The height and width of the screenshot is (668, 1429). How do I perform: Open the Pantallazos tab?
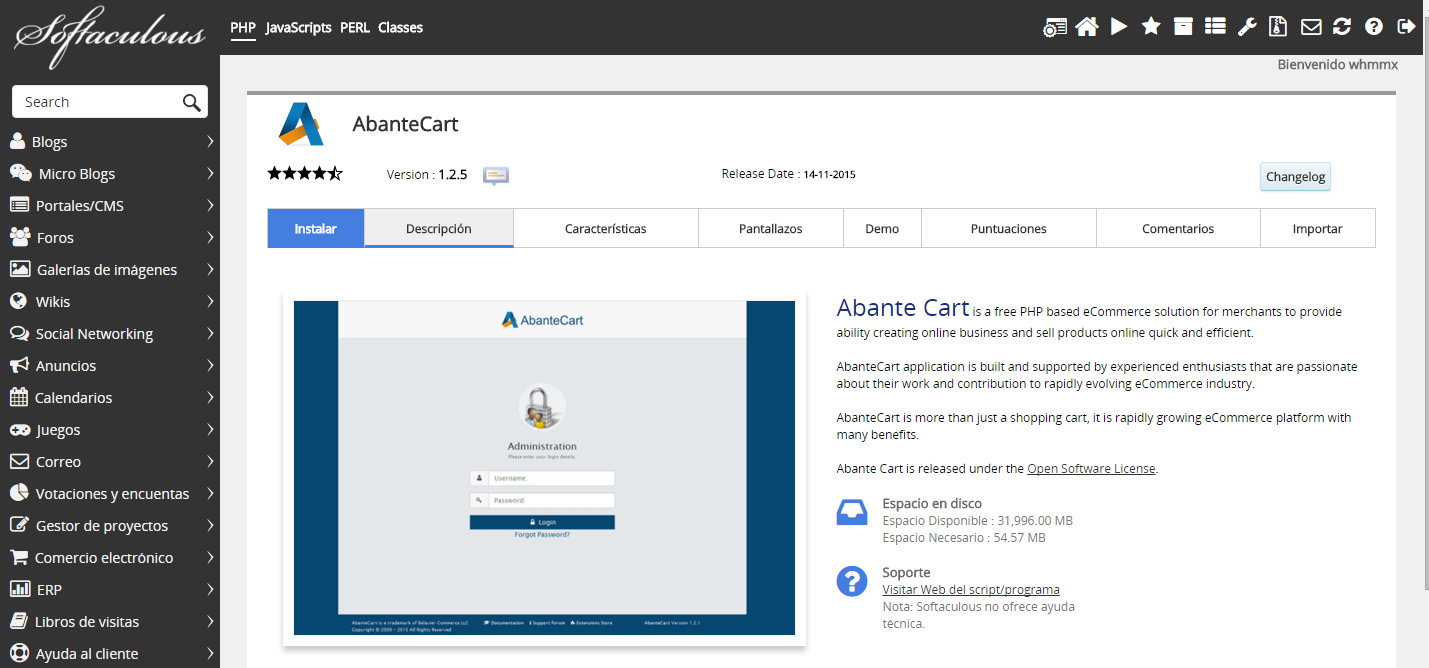pyautogui.click(x=770, y=229)
